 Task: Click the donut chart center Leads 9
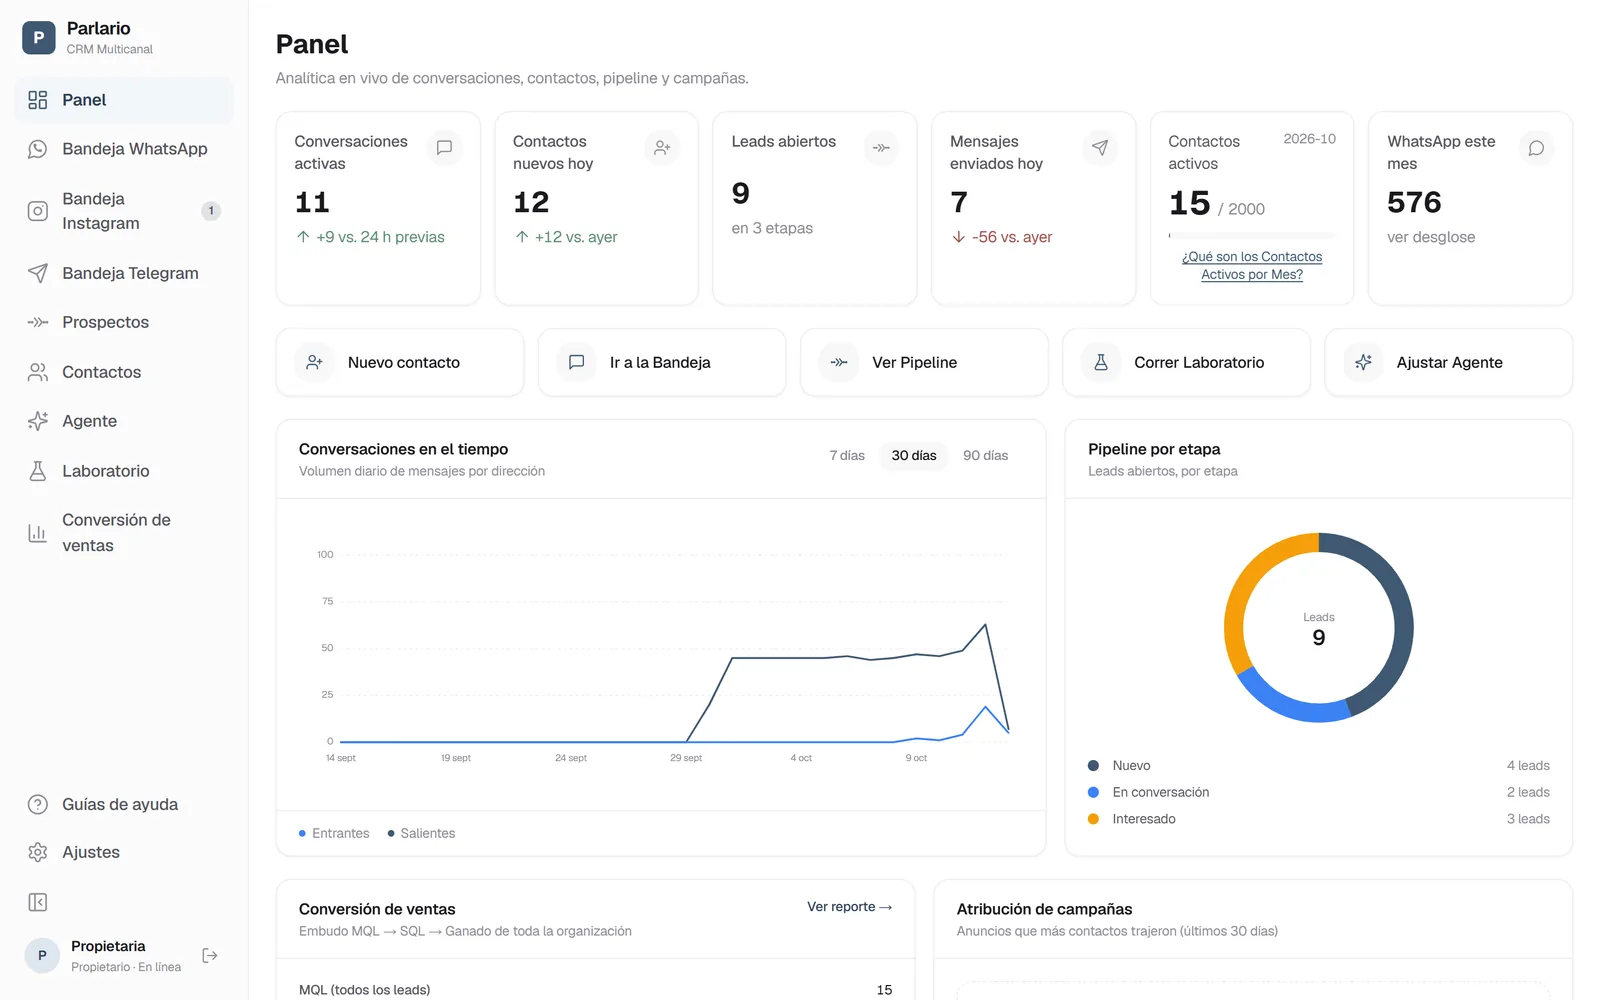tap(1319, 630)
